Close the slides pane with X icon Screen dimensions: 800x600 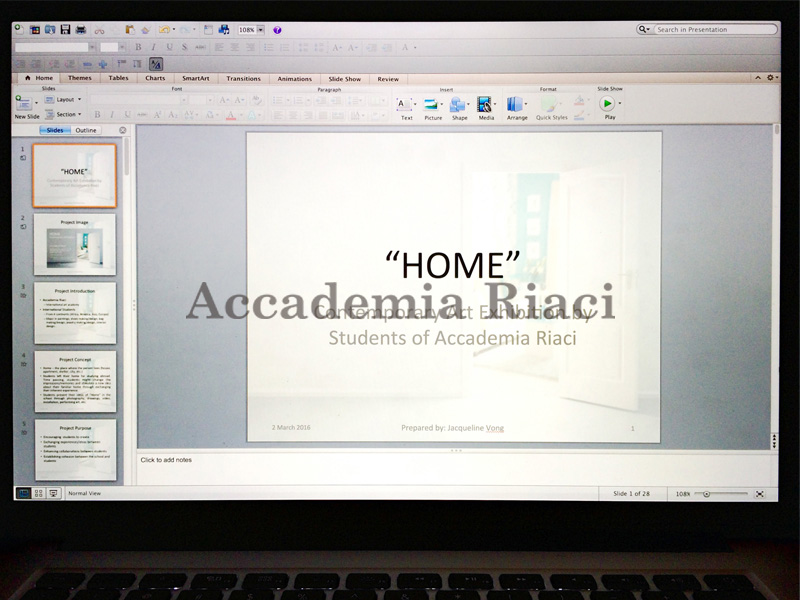click(x=122, y=130)
